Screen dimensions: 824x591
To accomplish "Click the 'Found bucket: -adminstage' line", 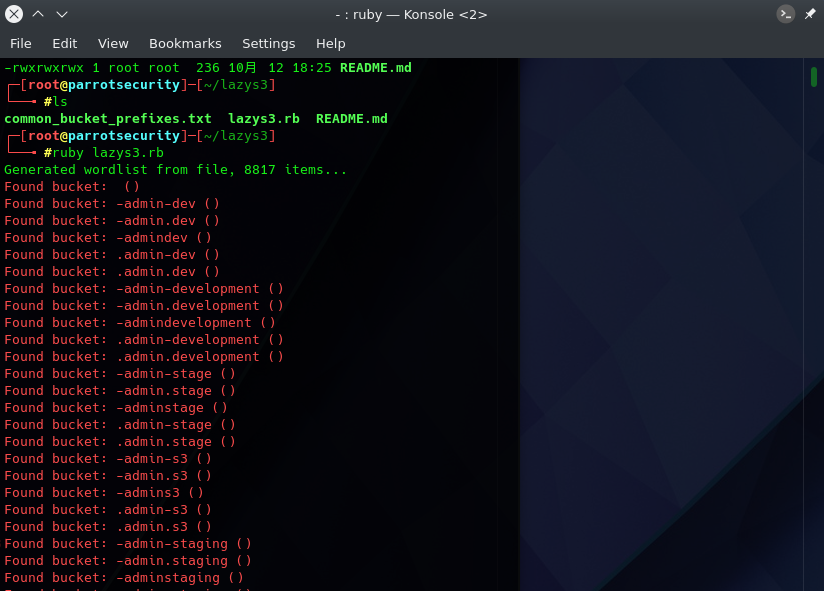I will [x=116, y=408].
